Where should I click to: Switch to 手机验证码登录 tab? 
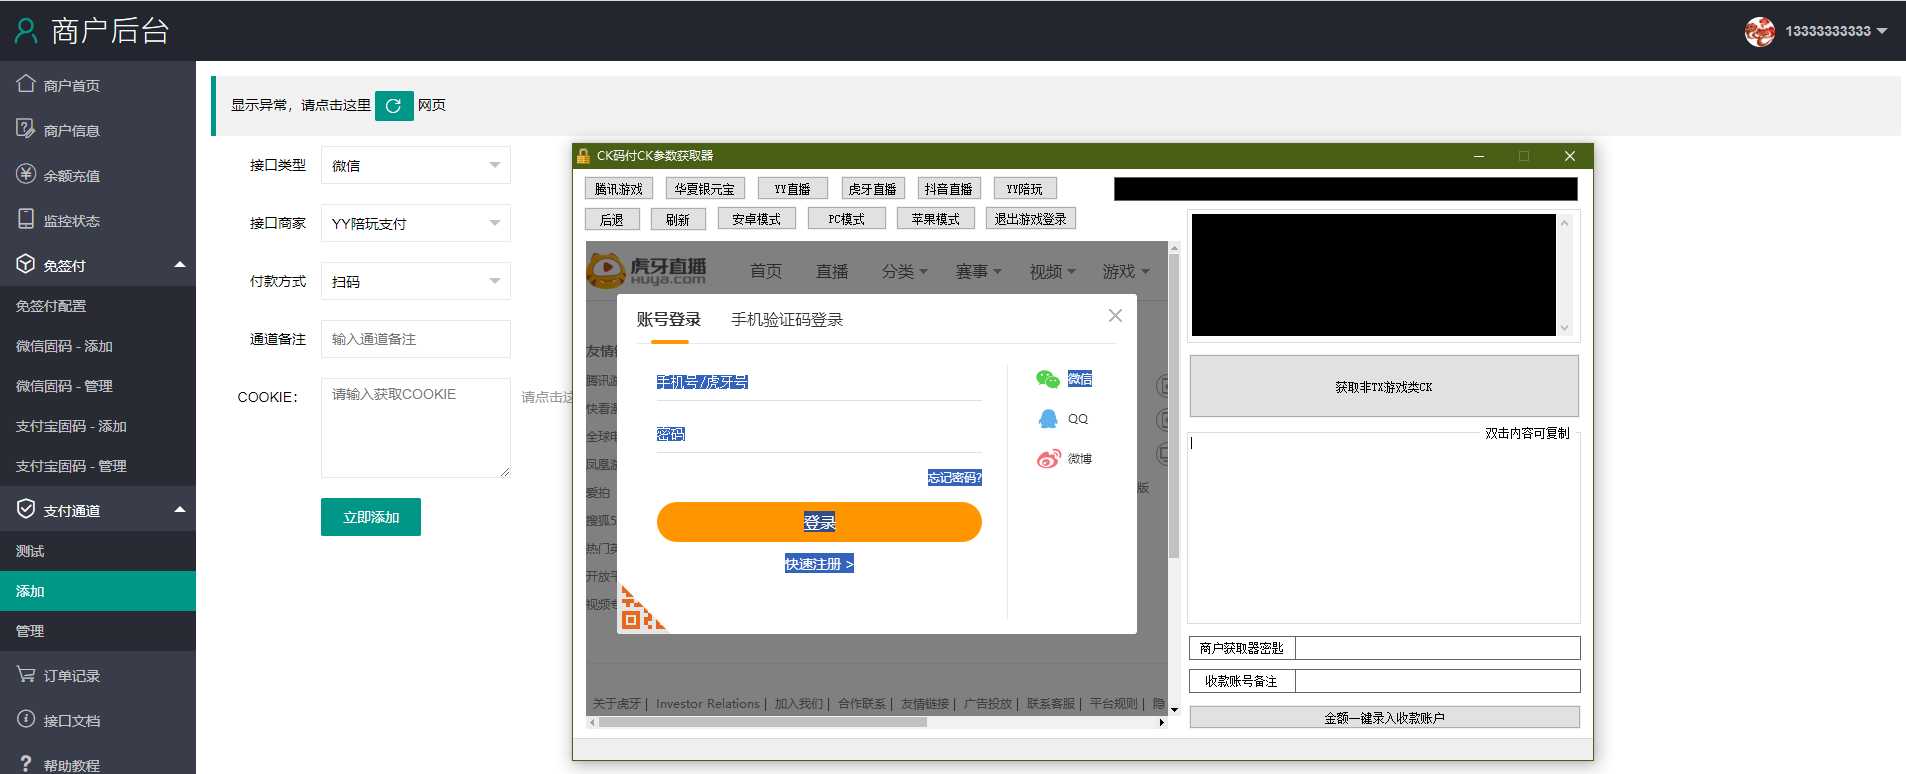786,320
